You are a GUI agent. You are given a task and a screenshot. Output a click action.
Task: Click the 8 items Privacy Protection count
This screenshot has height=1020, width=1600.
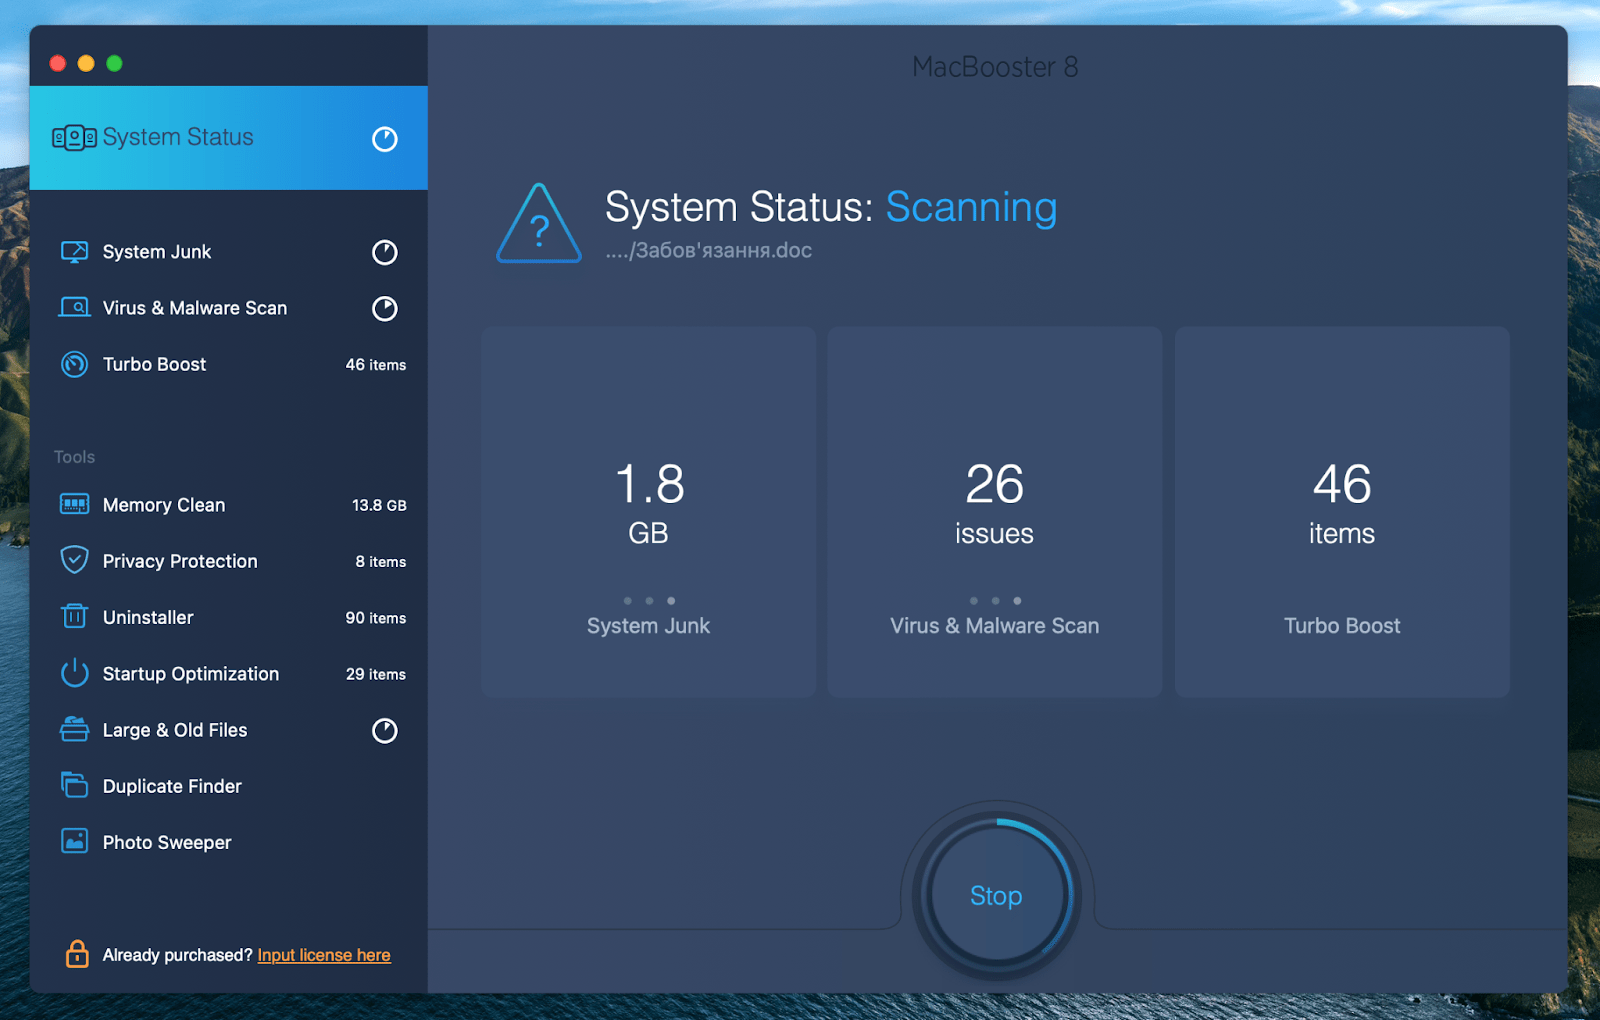380,562
